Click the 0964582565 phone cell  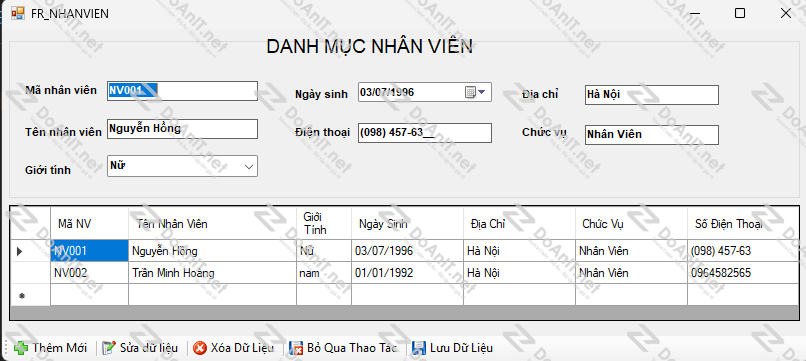tap(743, 273)
